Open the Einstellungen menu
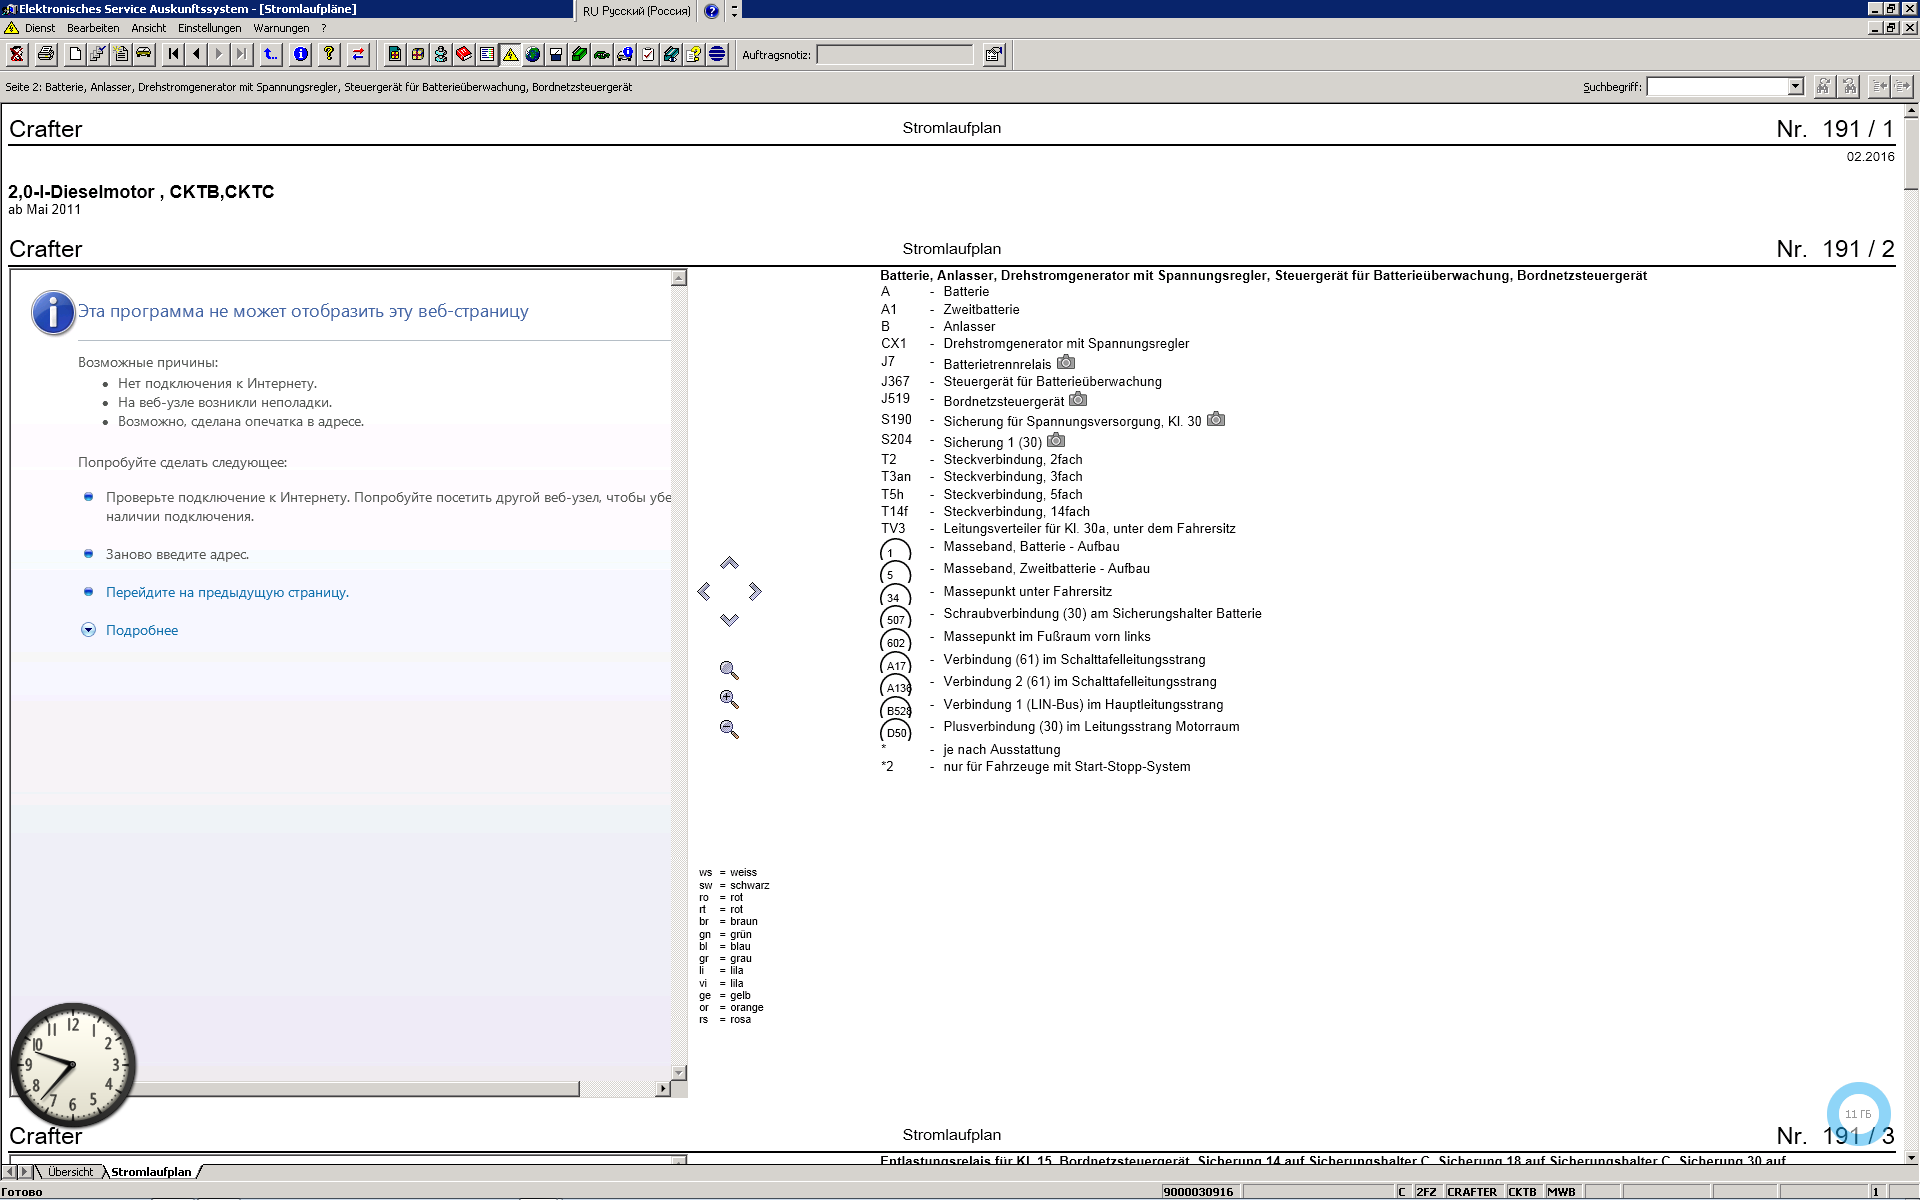Image resolution: width=1920 pixels, height=1200 pixels. 210,28
